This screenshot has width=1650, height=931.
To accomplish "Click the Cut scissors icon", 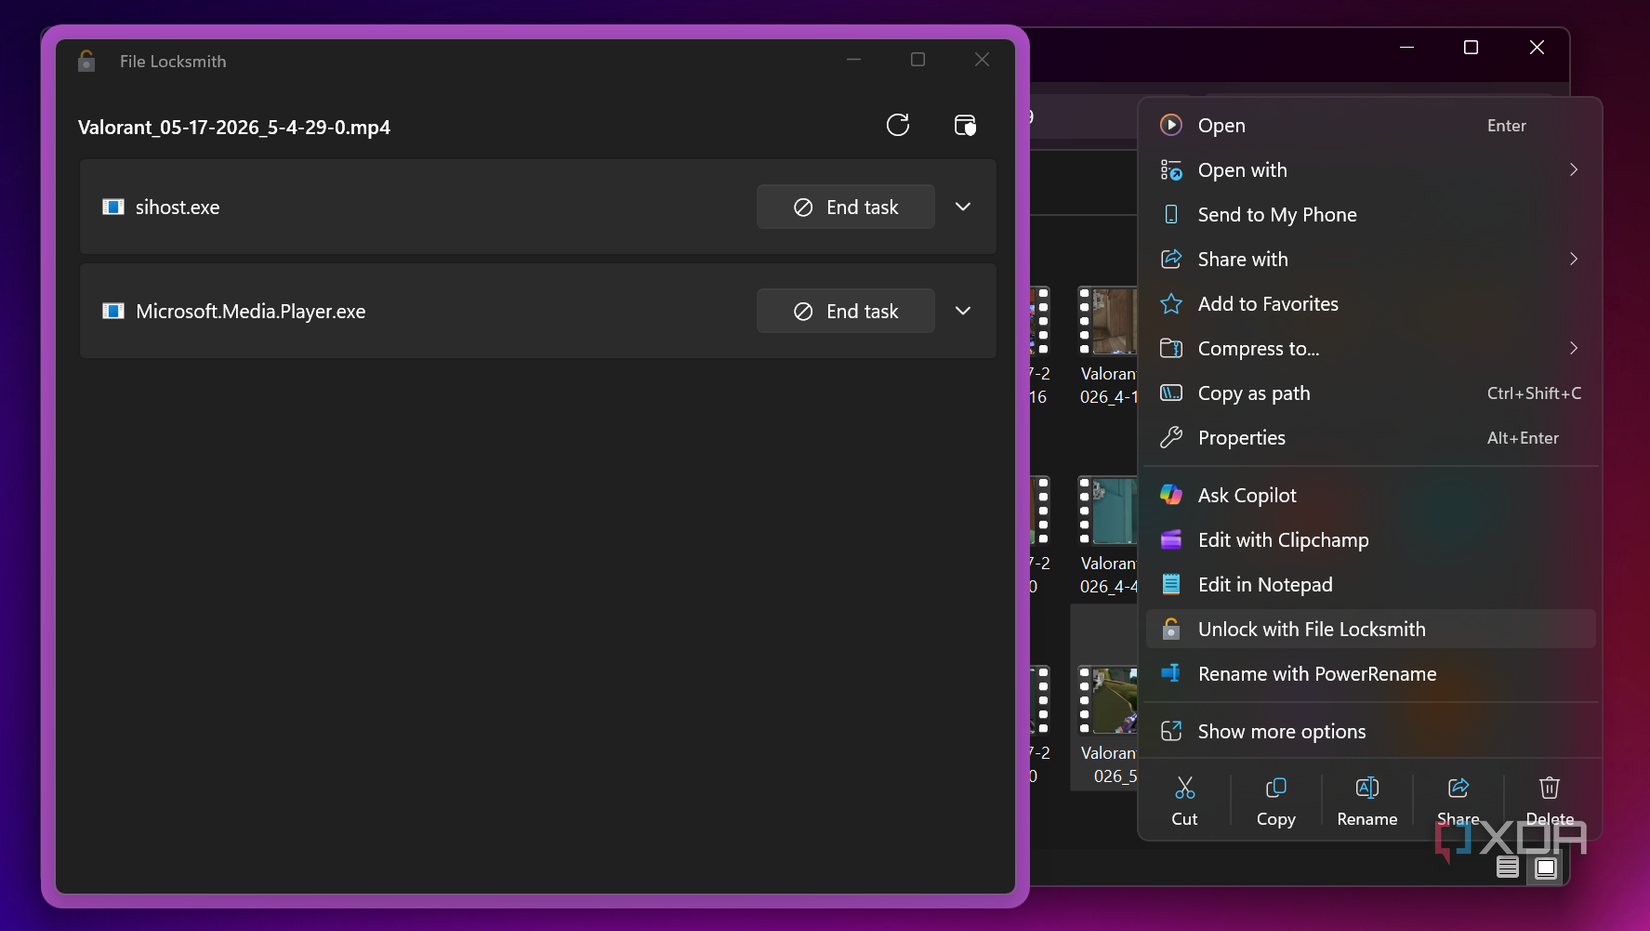I will point(1185,788).
